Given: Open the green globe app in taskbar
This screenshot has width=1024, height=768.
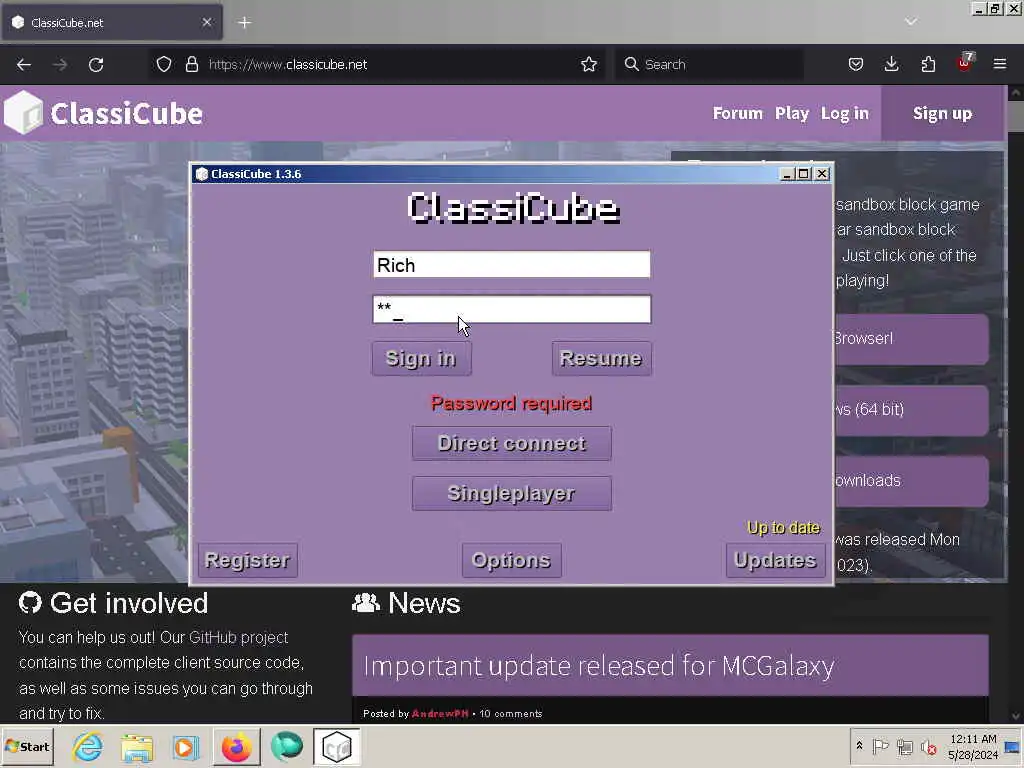Looking at the screenshot, I should point(287,746).
